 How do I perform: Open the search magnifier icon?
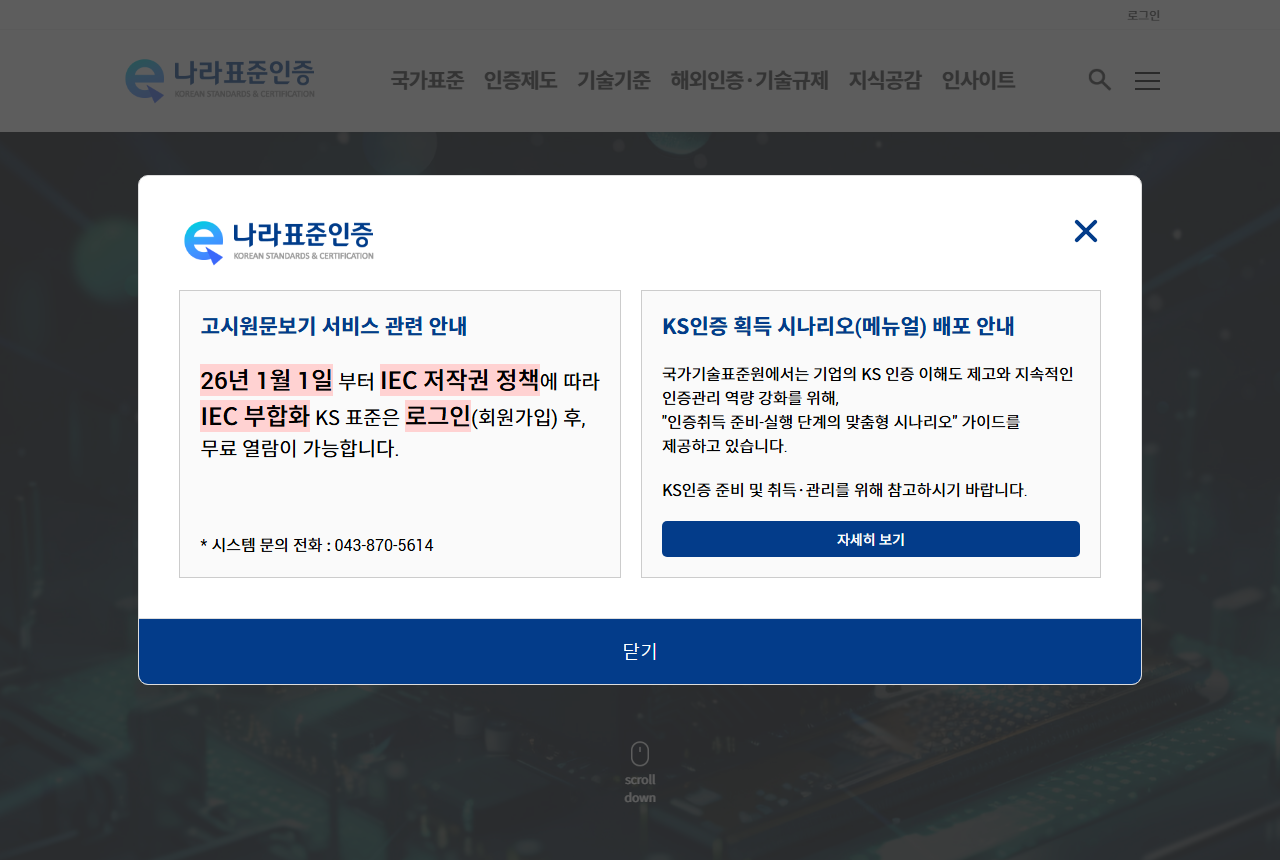1099,80
